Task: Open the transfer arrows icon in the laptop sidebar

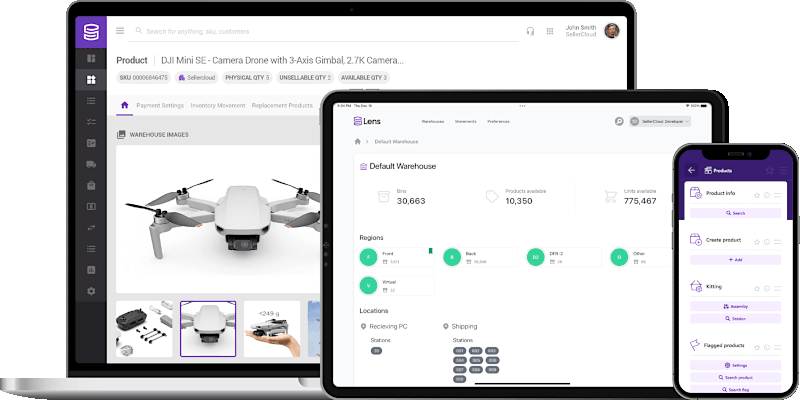Action: coord(91,228)
